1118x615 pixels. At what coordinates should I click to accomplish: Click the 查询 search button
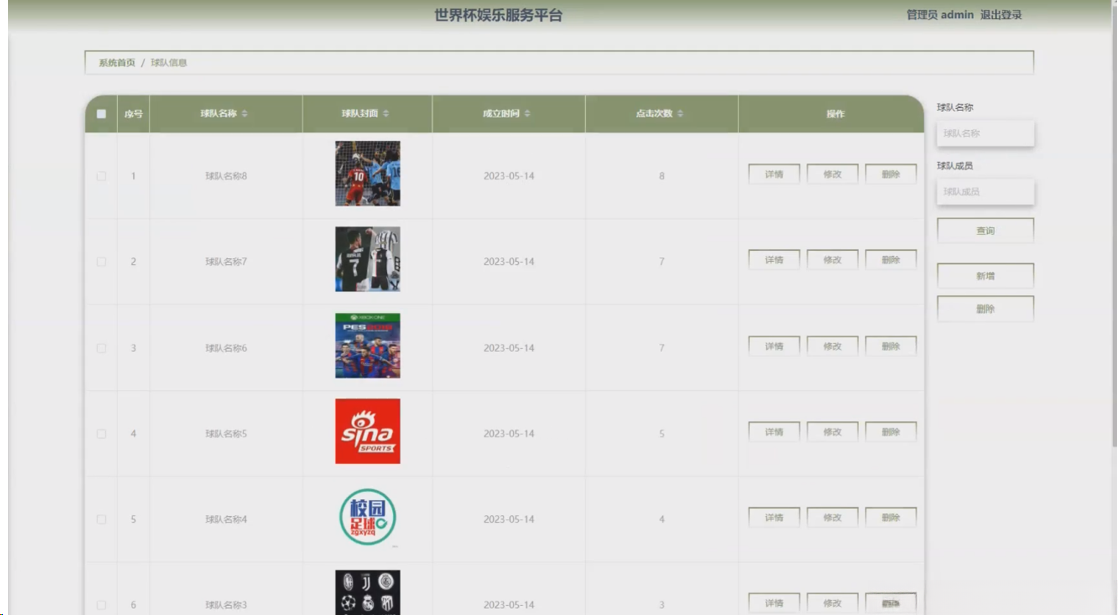[x=985, y=230]
